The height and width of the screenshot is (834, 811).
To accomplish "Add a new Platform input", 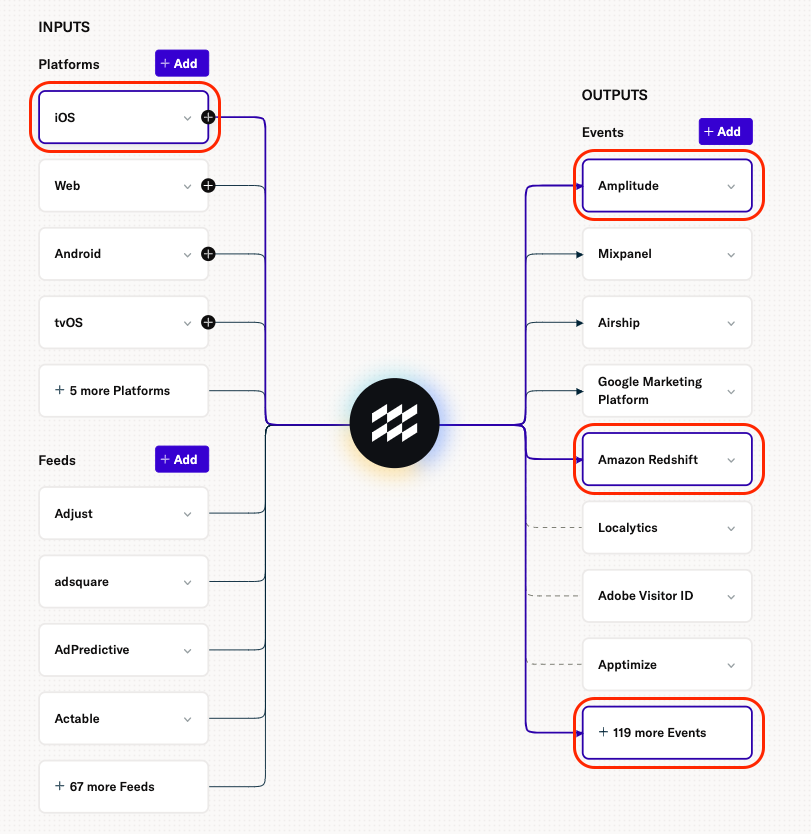I will pyautogui.click(x=182, y=63).
